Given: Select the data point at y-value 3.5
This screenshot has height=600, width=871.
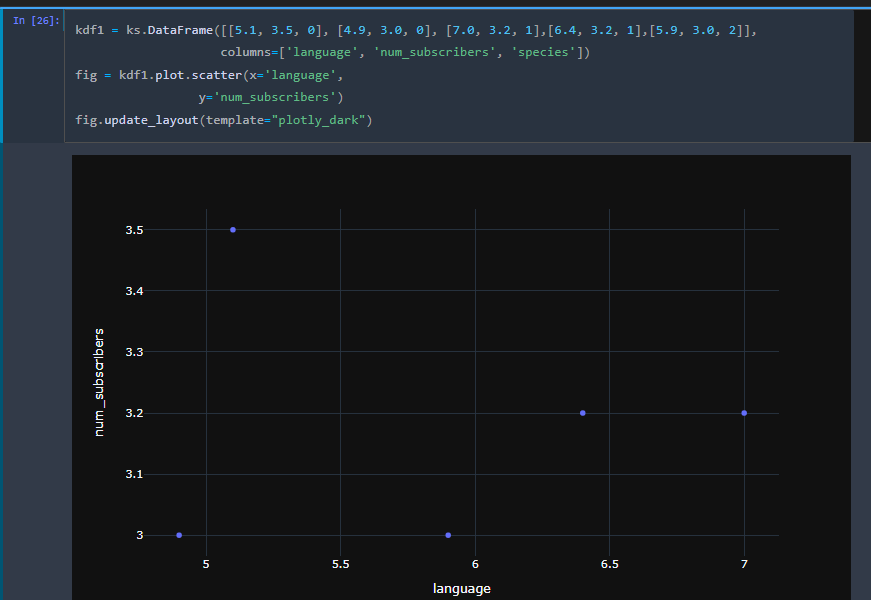Looking at the screenshot, I should [232, 229].
